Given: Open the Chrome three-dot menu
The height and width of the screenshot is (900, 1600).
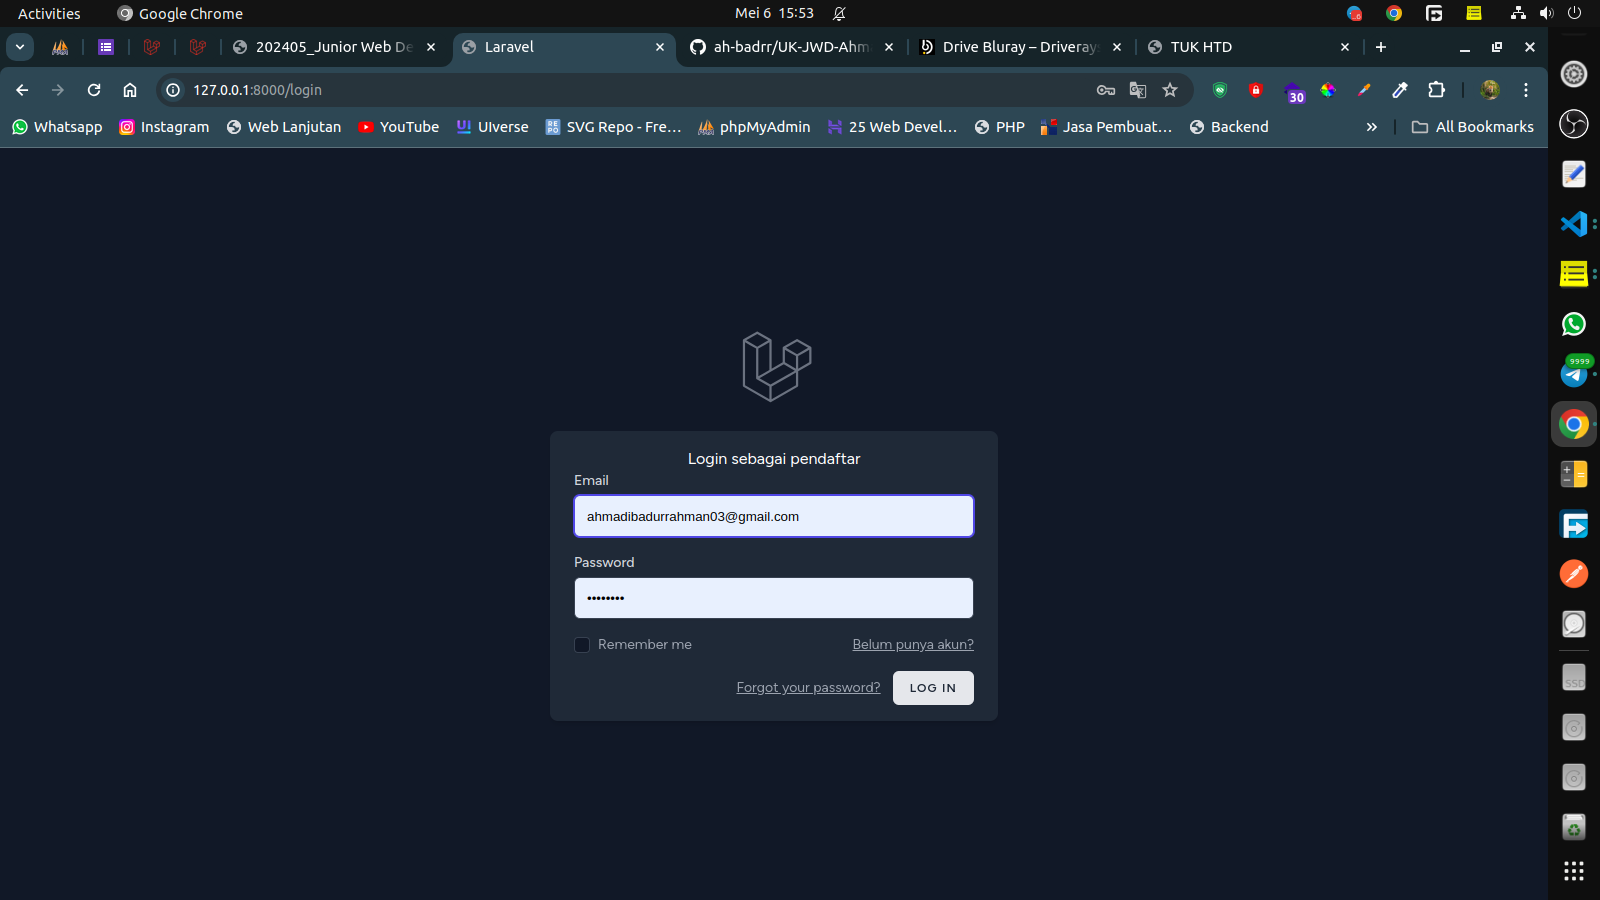Looking at the screenshot, I should pyautogui.click(x=1526, y=90).
